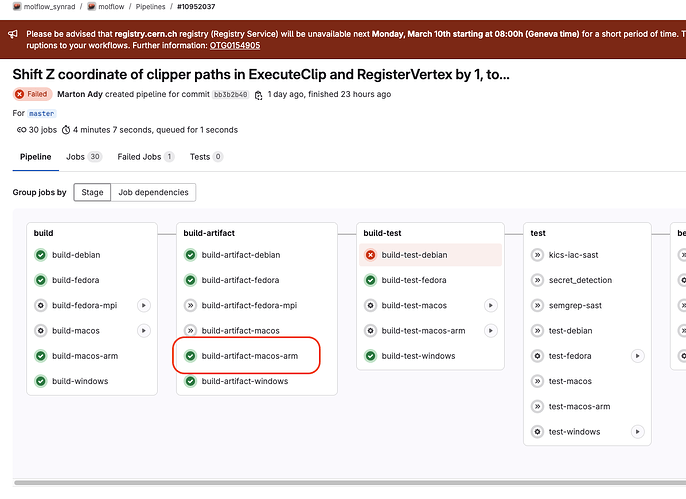686x499 pixels.
Task: Open the test-macos job
Action: [570, 381]
